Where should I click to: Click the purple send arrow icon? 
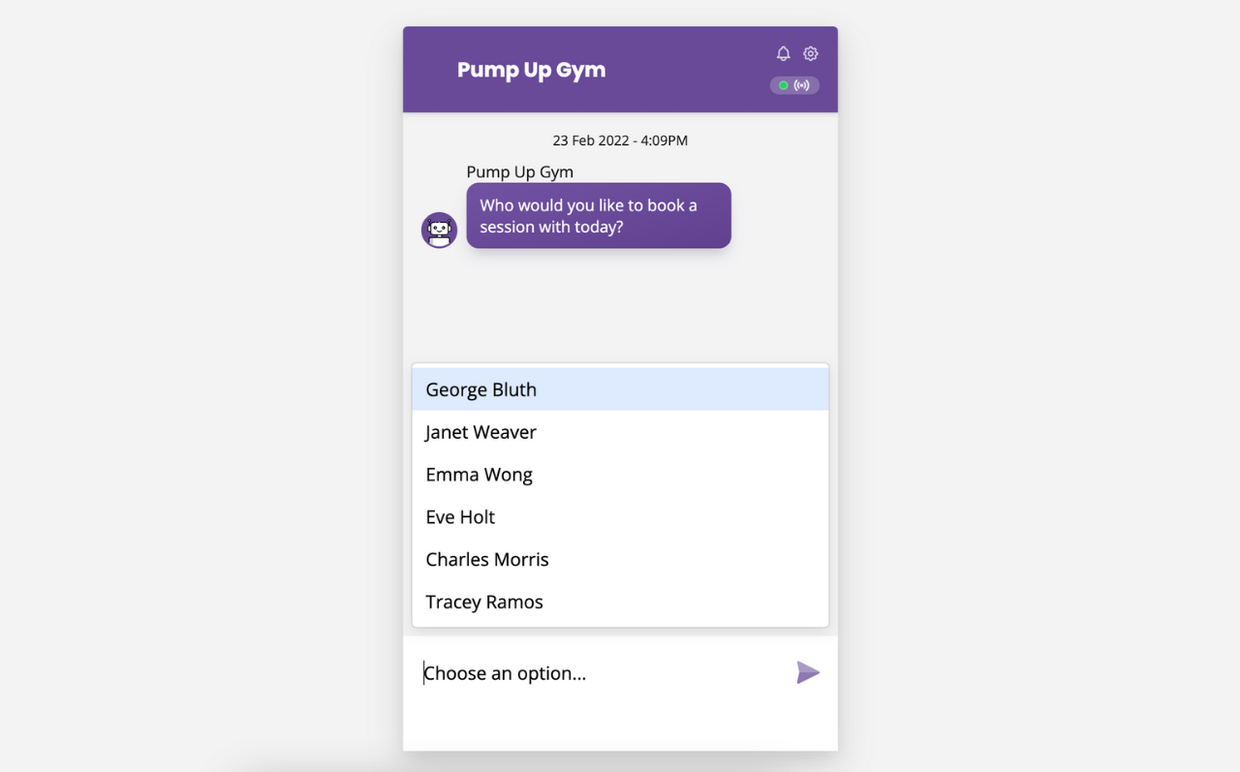(808, 673)
